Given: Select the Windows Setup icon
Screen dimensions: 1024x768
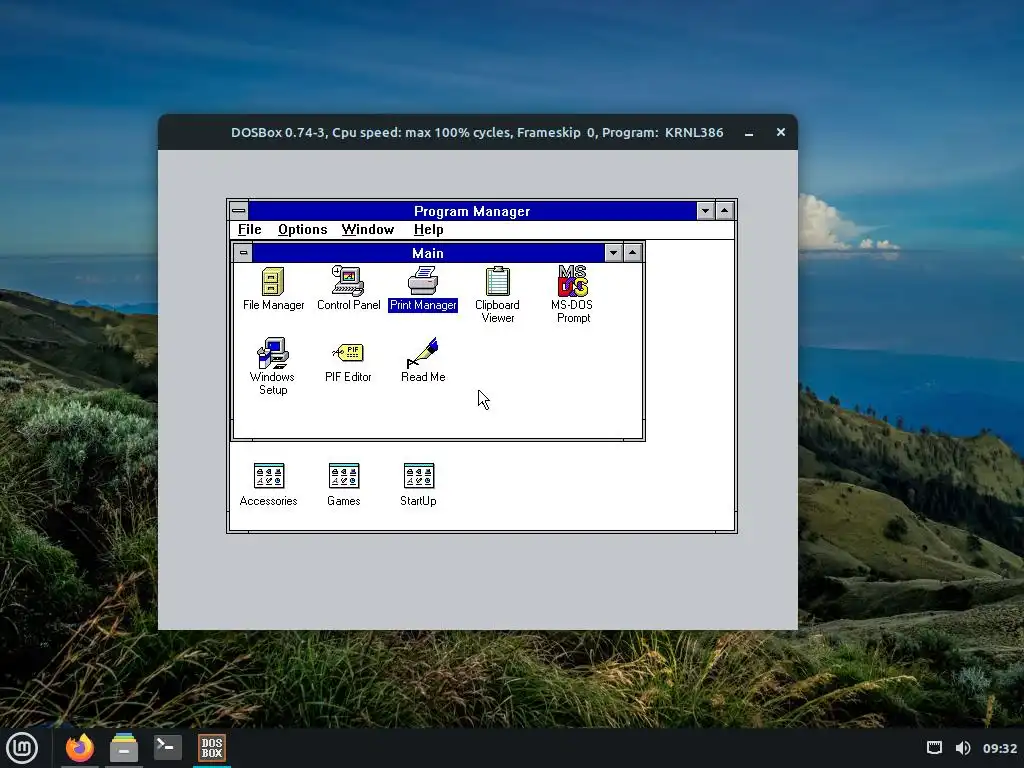Looking at the screenshot, I should [273, 353].
